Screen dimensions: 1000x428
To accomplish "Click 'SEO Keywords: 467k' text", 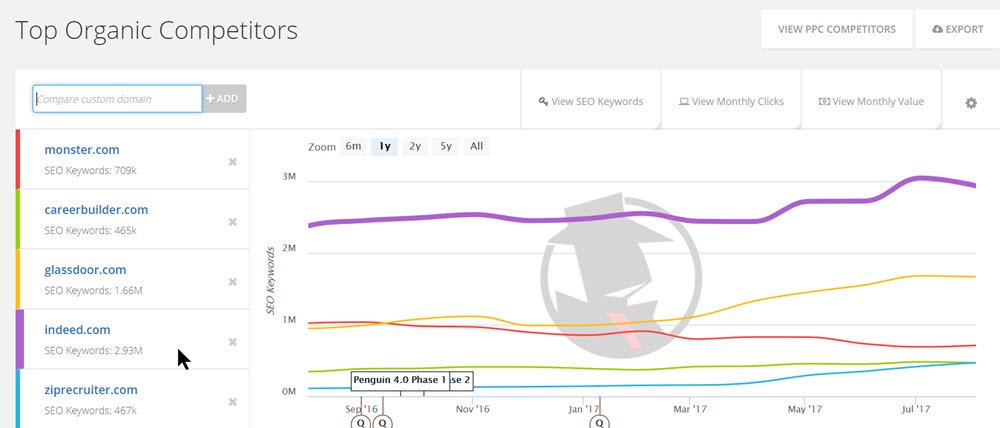I will [91, 411].
